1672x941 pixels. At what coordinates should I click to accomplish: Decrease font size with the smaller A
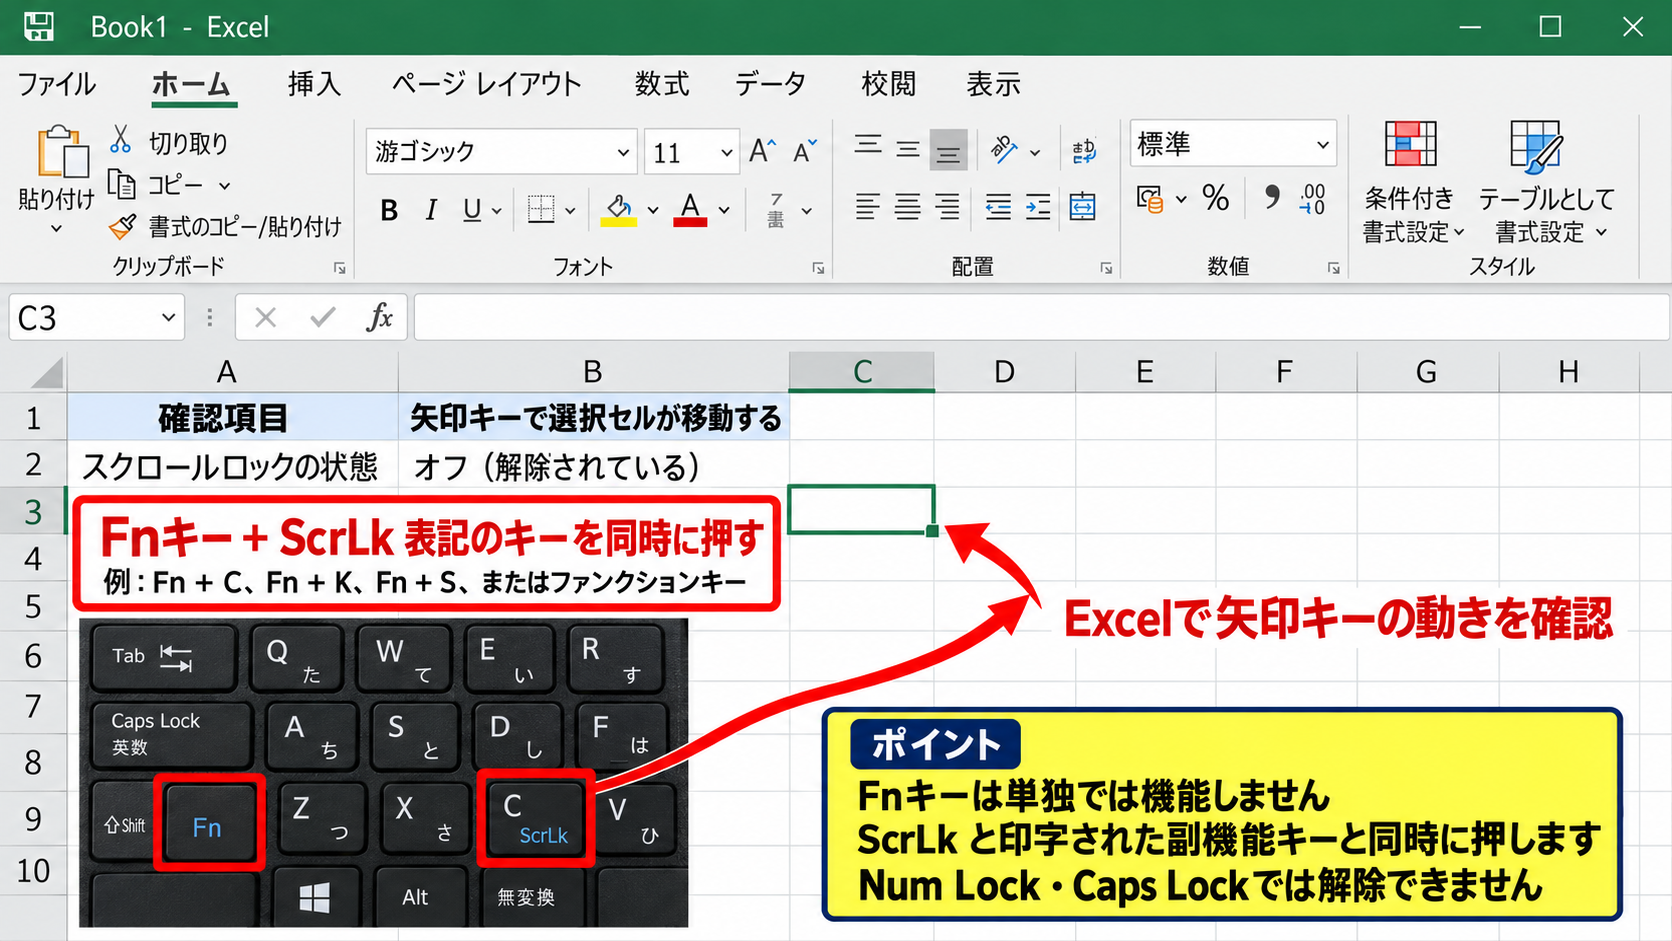tap(805, 151)
